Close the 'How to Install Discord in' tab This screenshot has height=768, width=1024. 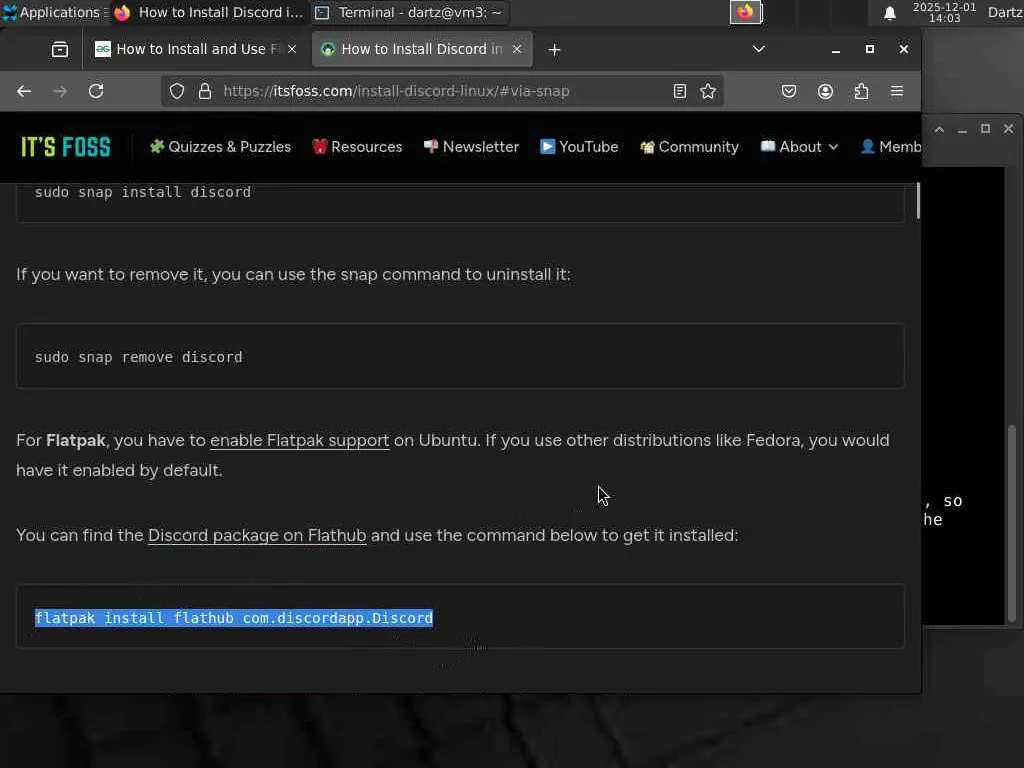pyautogui.click(x=517, y=49)
